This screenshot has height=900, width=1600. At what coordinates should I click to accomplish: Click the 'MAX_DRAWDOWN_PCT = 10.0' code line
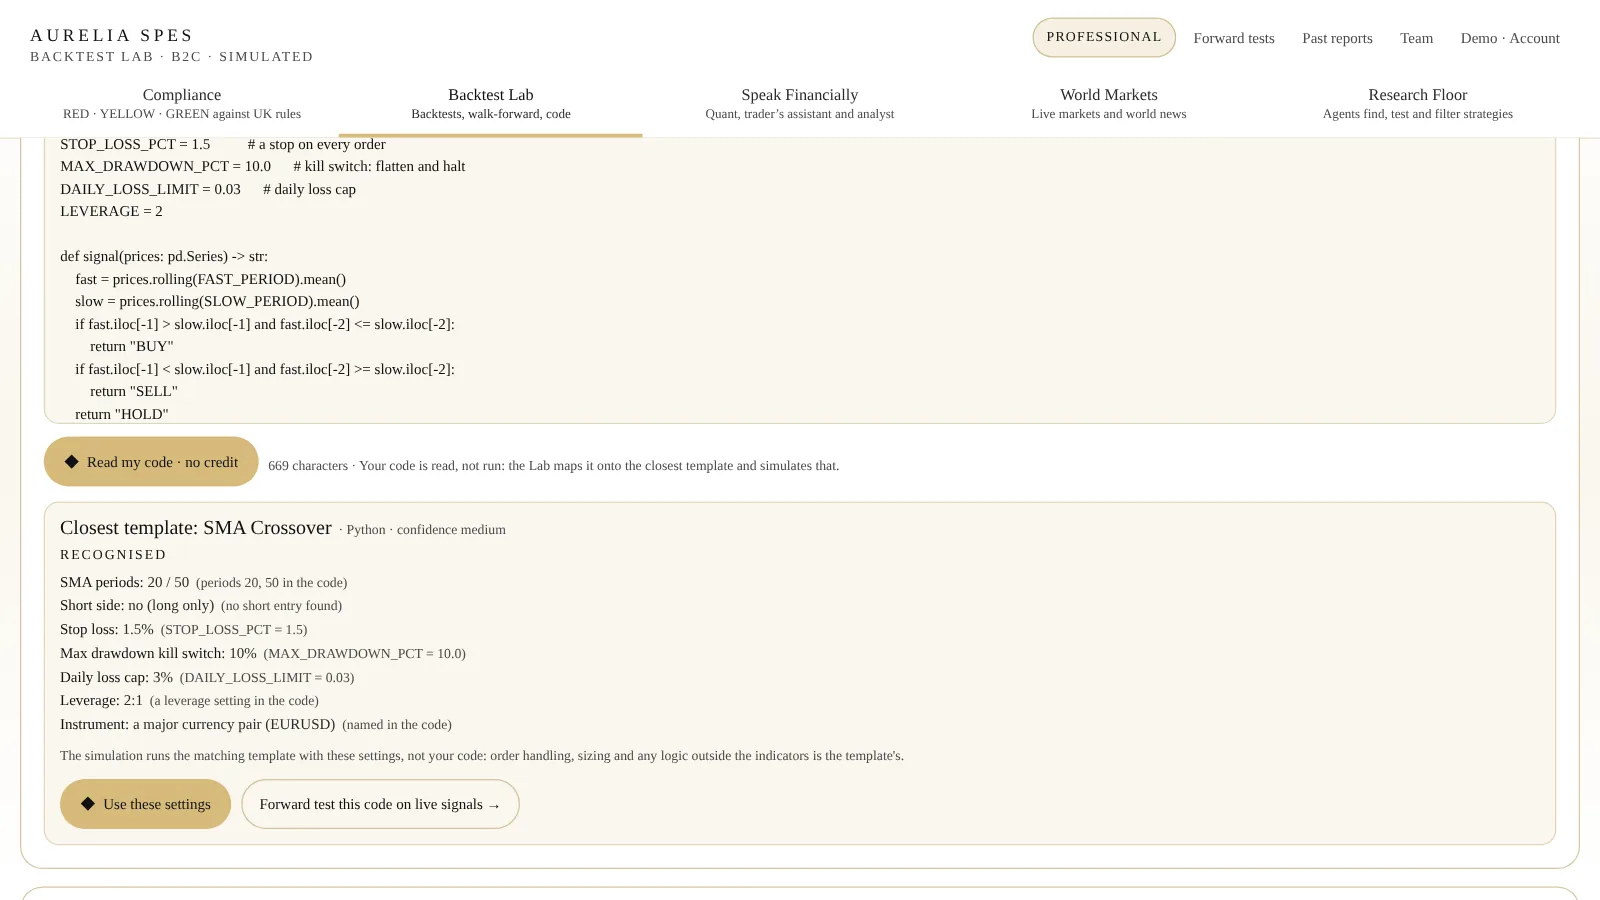[x=165, y=166]
